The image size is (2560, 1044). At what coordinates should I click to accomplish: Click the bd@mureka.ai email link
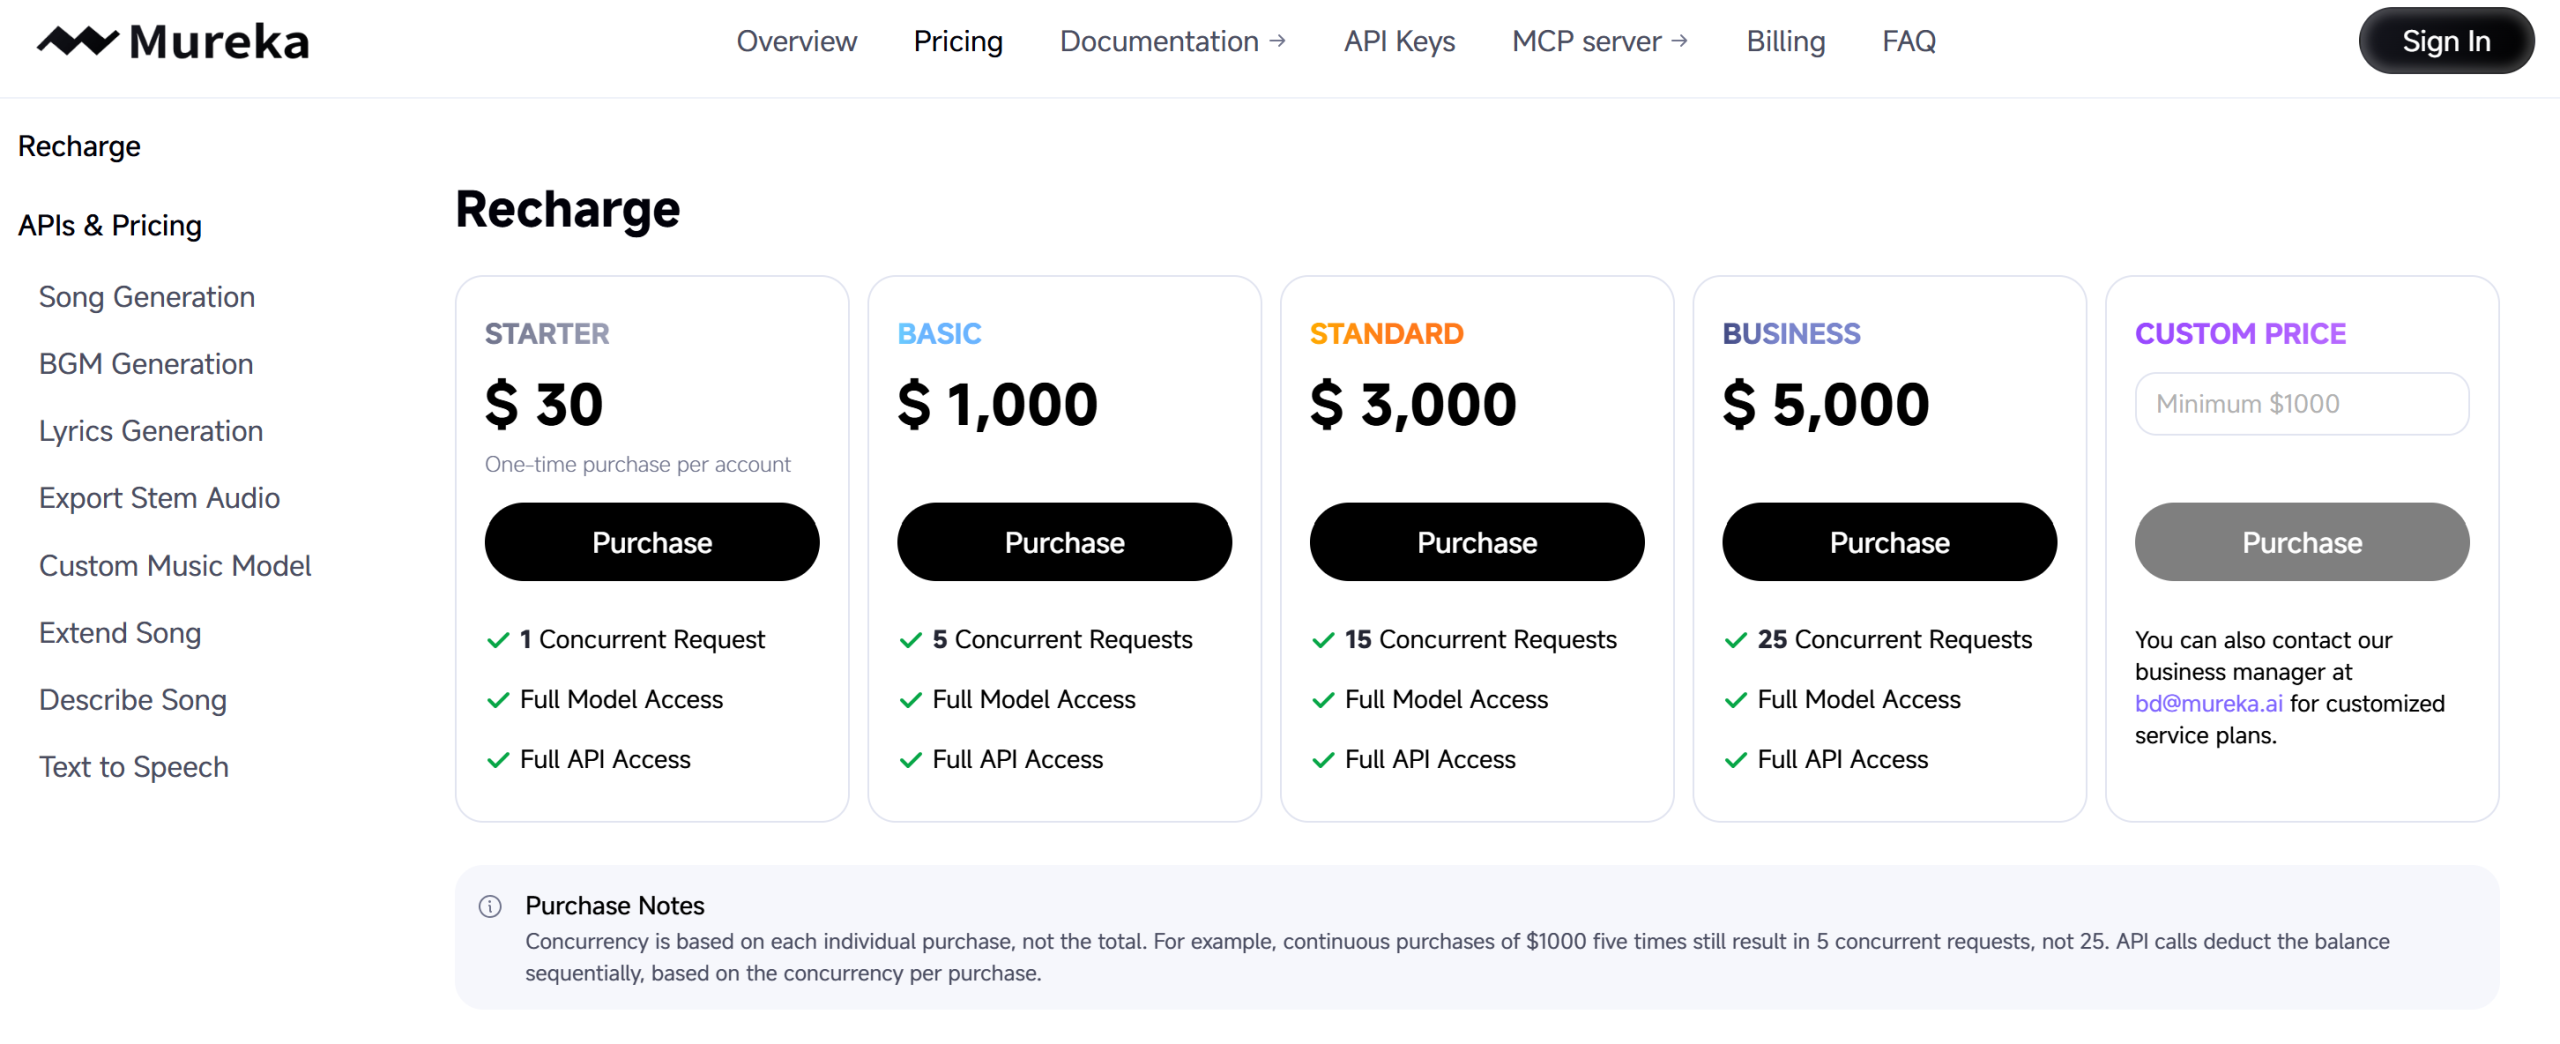[x=2208, y=704]
